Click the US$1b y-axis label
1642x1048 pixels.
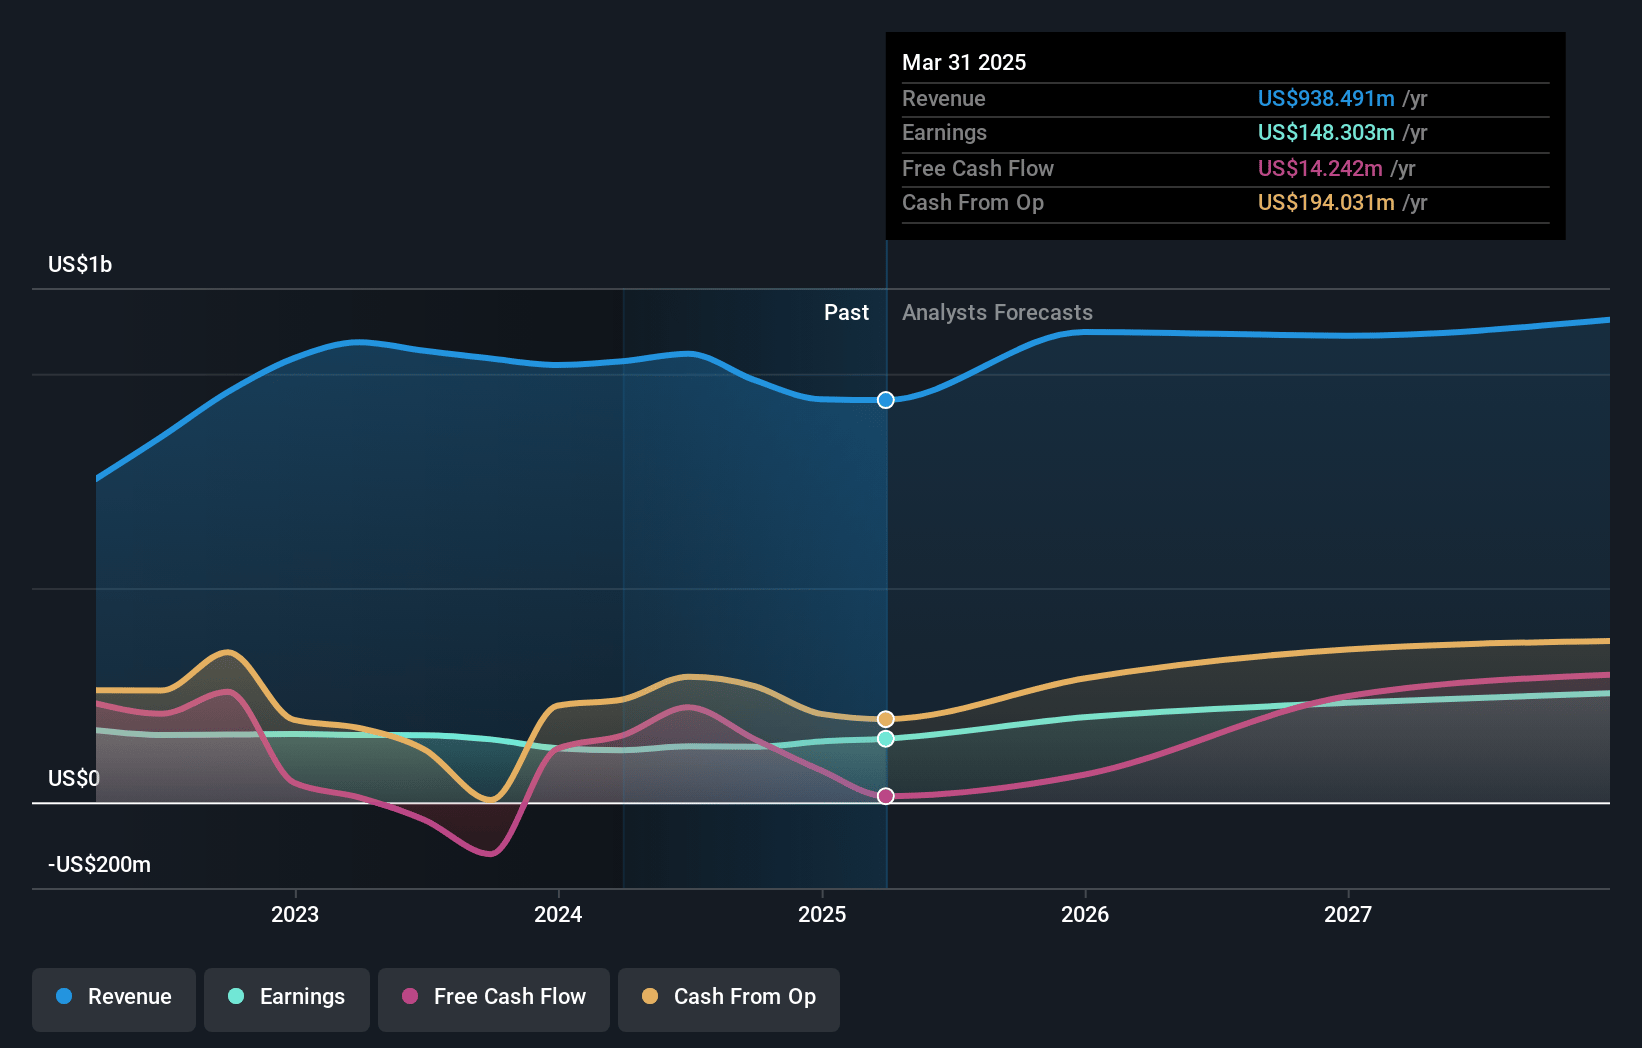[x=80, y=264]
